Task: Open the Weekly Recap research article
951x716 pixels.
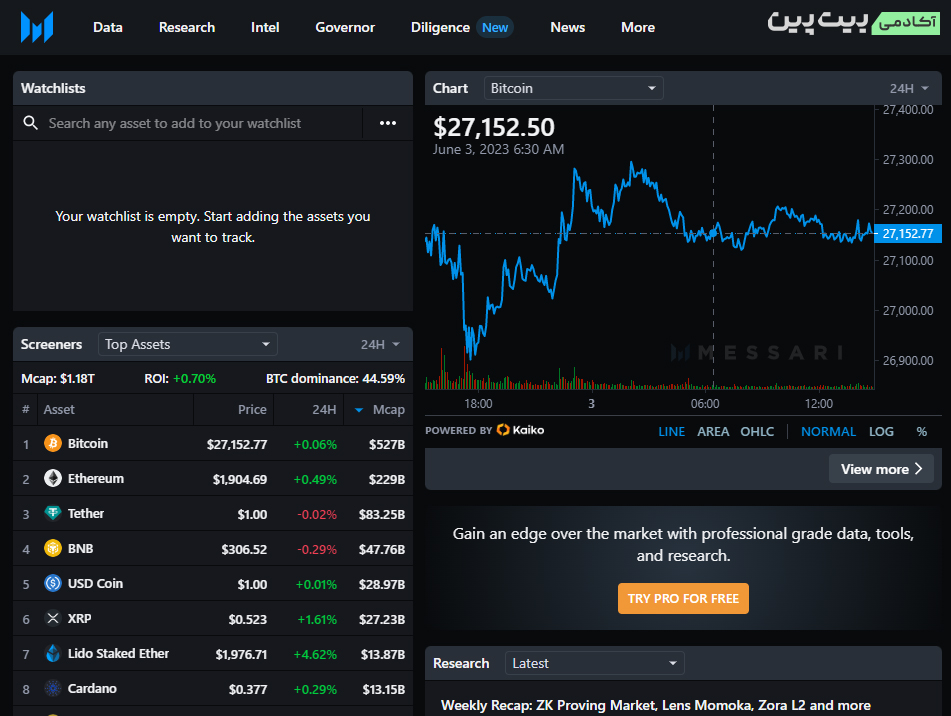Action: (656, 705)
